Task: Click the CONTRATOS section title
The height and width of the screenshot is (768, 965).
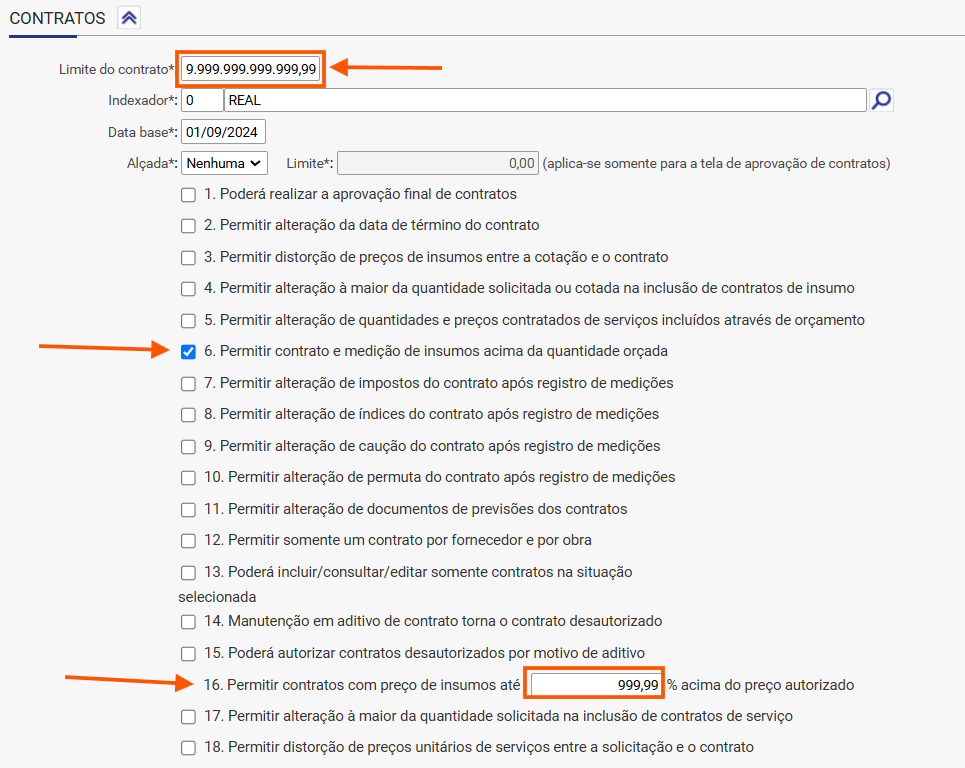Action: click(57, 18)
